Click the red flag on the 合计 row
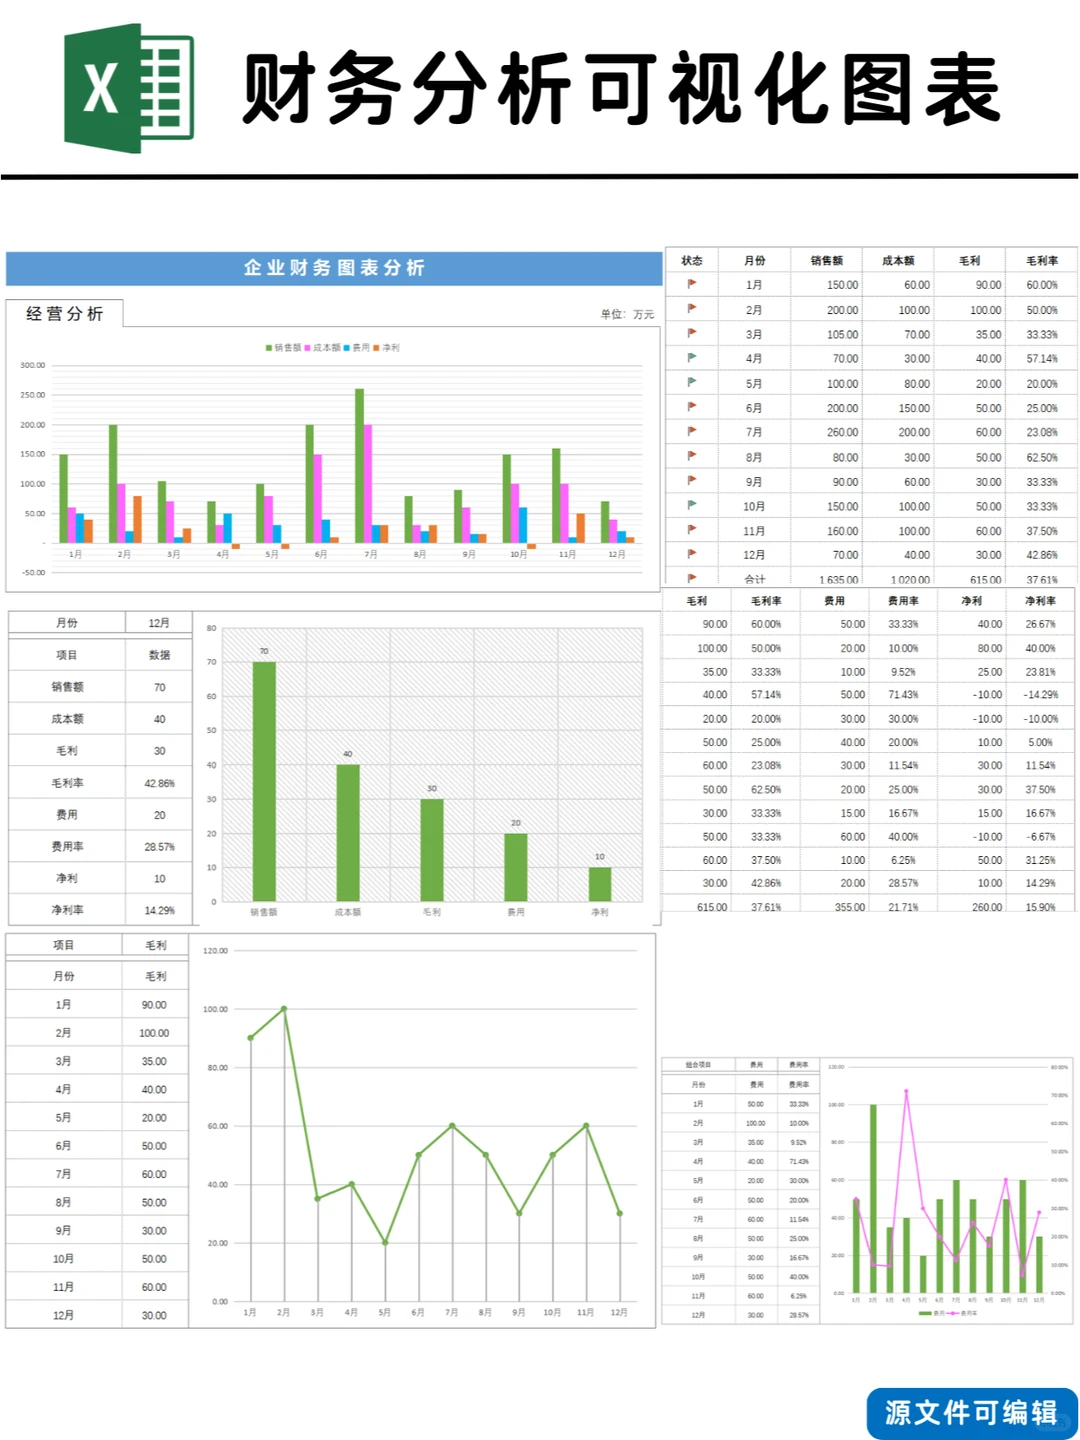This screenshot has width=1080, height=1440. (x=693, y=579)
